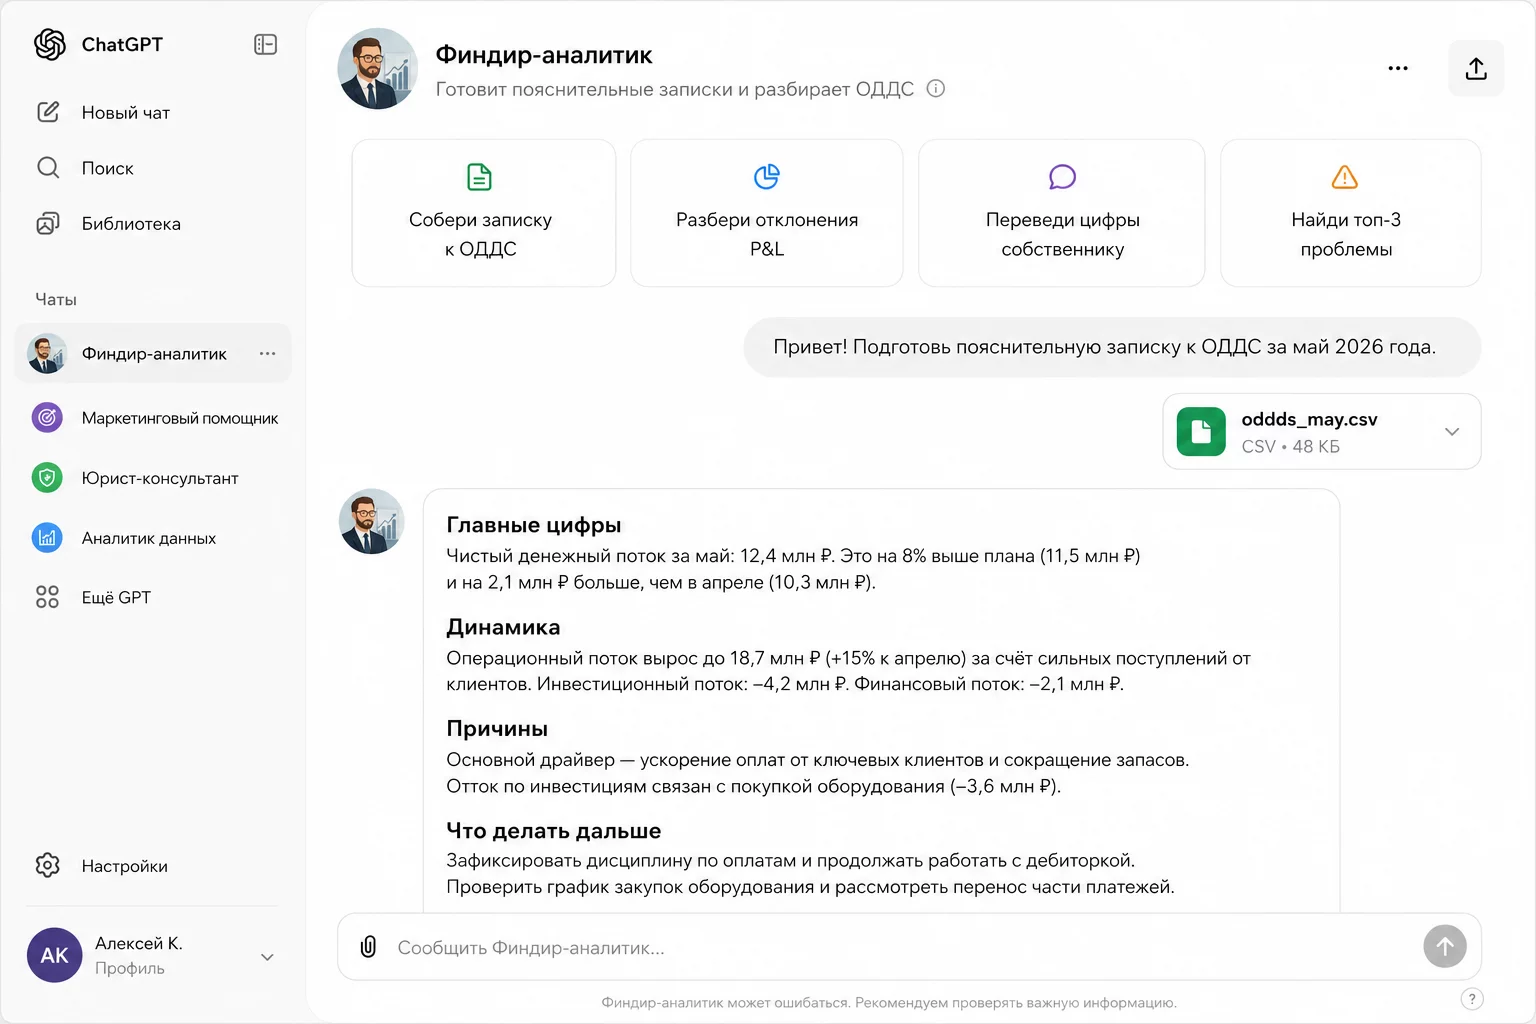Click the Финдир-аналитик header avatar

pyautogui.click(x=378, y=68)
